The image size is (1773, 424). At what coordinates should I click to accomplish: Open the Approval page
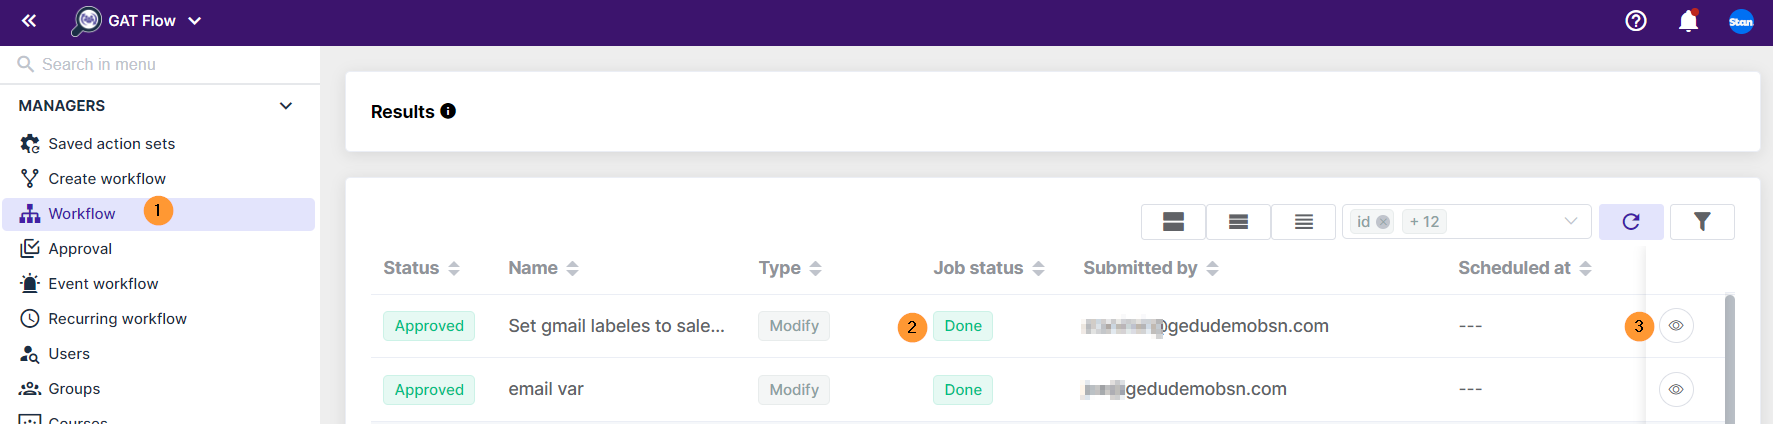[80, 249]
